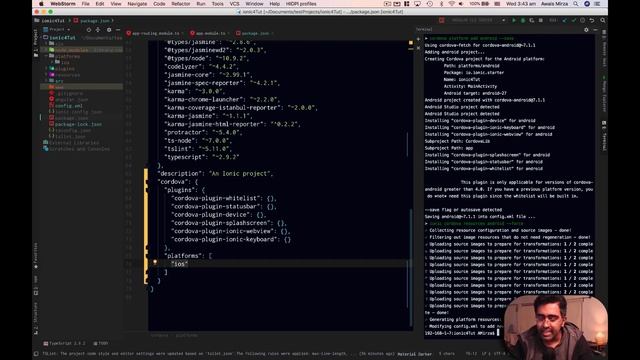This screenshot has height=360, width=640.
Task: Open the Window menu
Action: 254,4
